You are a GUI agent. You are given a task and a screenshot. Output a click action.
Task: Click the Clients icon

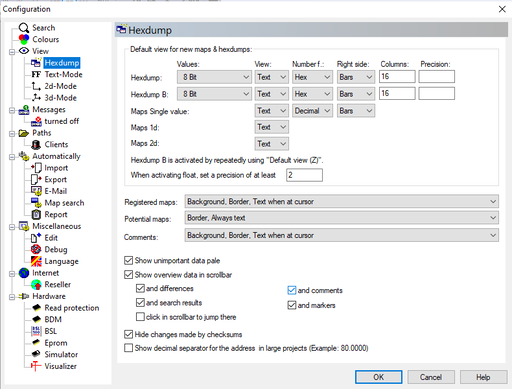click(x=36, y=145)
